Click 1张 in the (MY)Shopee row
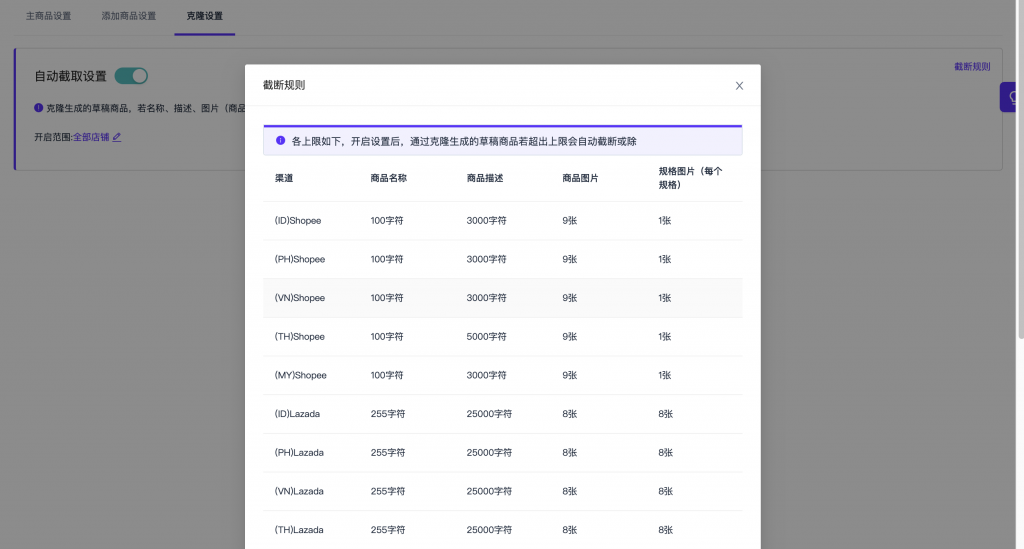Screen dimensions: 1024x549 tap(665, 375)
